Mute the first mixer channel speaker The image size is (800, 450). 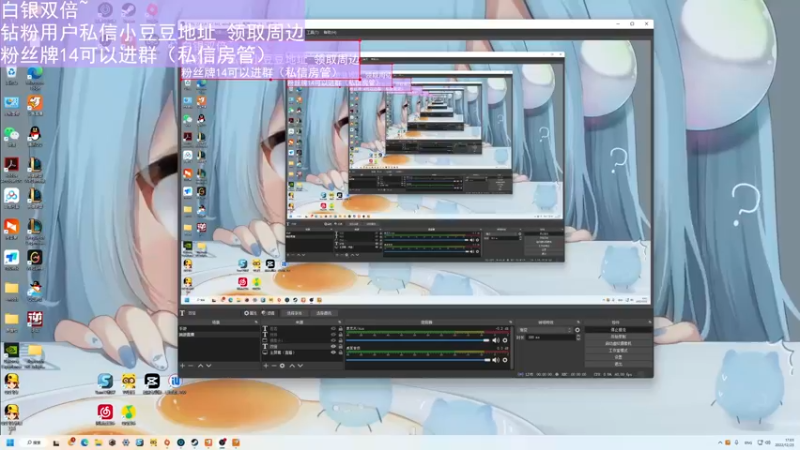496,340
